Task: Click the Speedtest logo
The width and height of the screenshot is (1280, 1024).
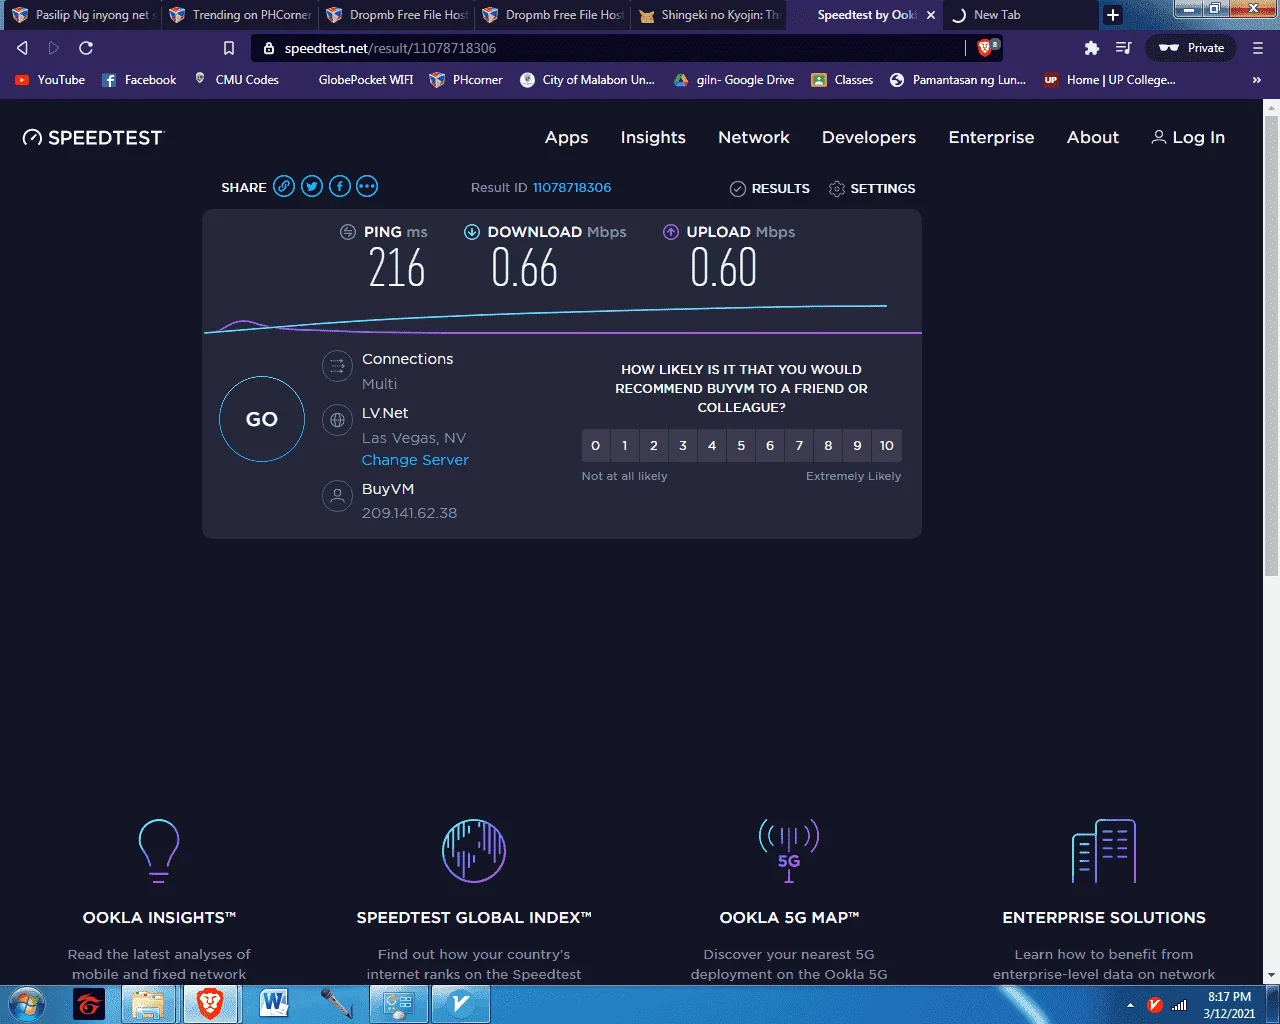Action: coord(93,138)
